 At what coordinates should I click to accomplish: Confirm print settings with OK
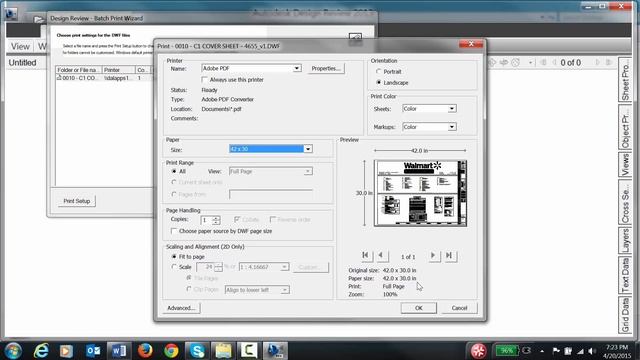click(x=419, y=308)
